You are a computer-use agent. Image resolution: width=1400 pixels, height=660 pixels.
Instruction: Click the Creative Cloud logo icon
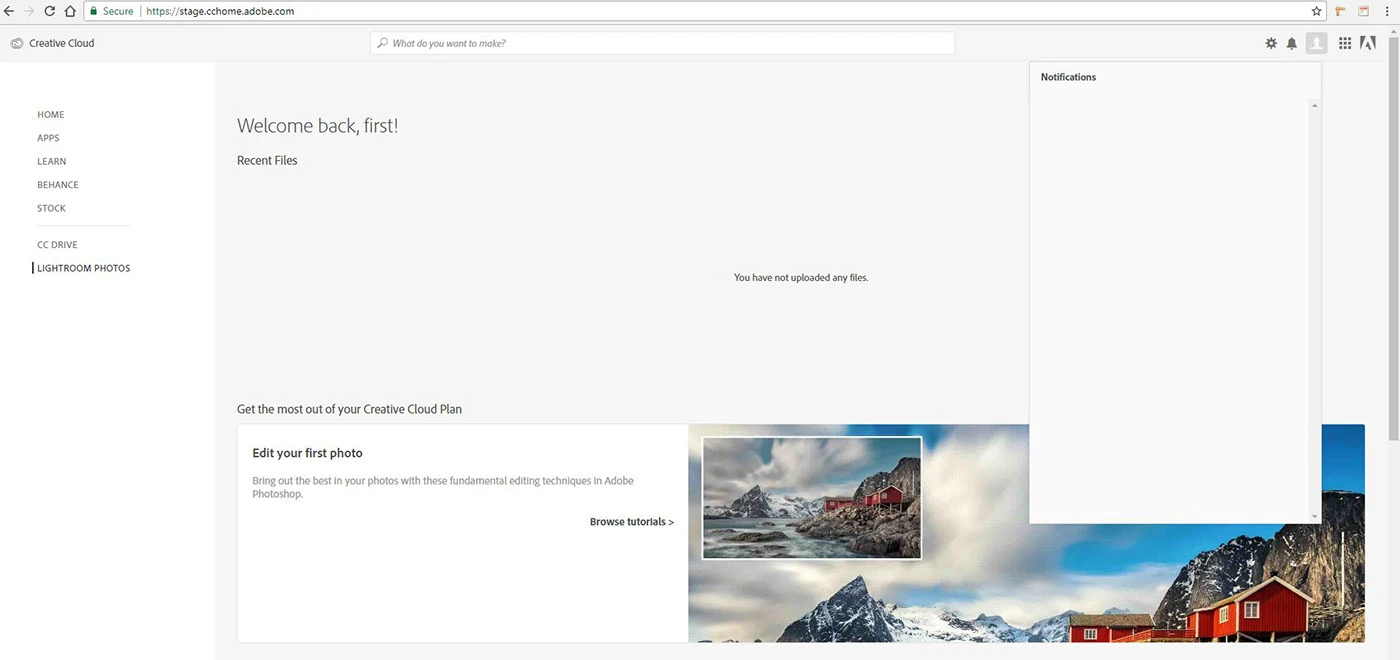point(17,43)
